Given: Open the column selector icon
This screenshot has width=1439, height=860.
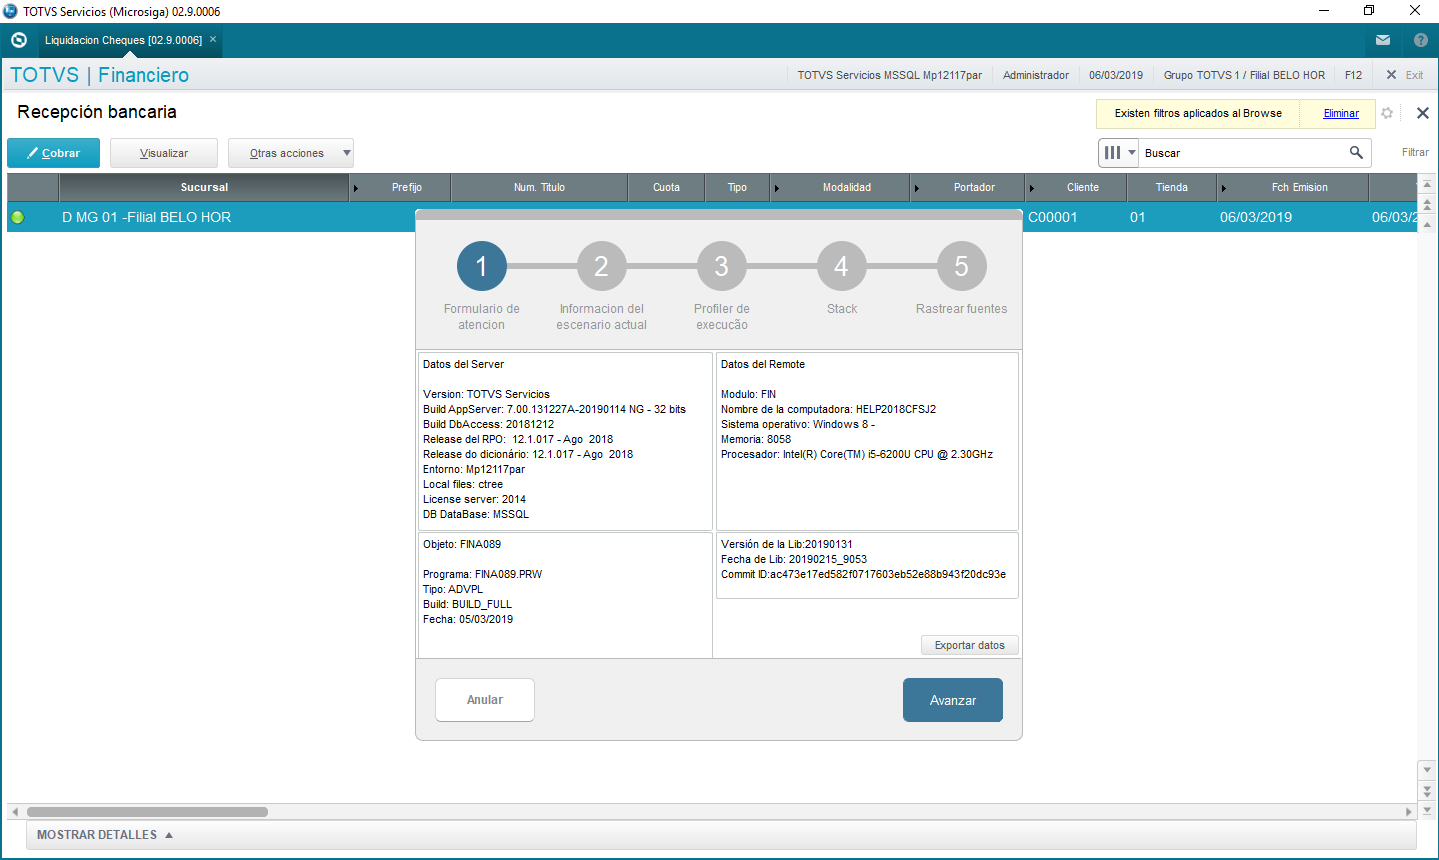Looking at the screenshot, I should point(1112,153).
